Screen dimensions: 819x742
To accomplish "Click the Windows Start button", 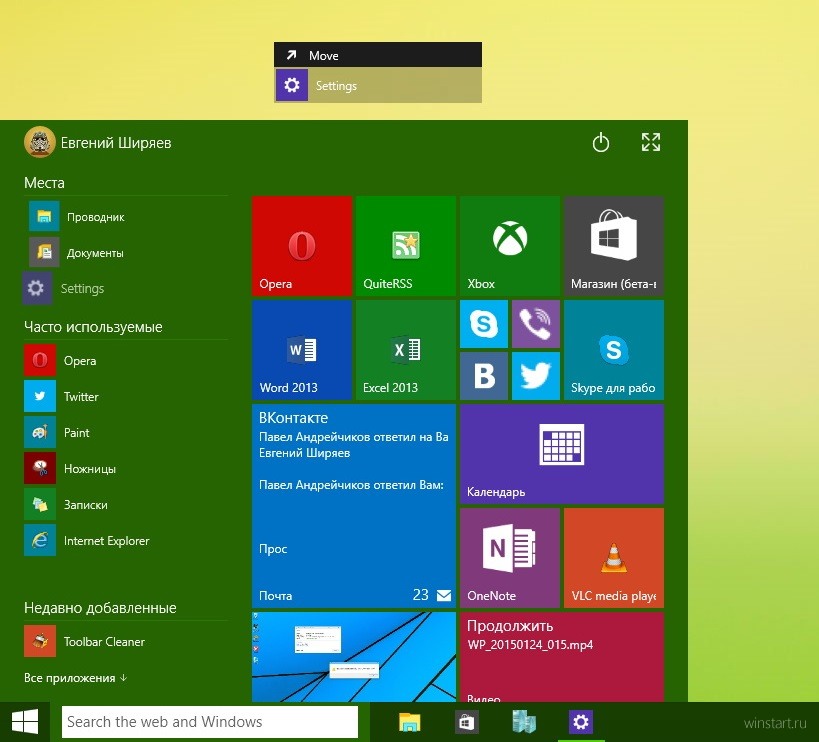I will (x=25, y=722).
